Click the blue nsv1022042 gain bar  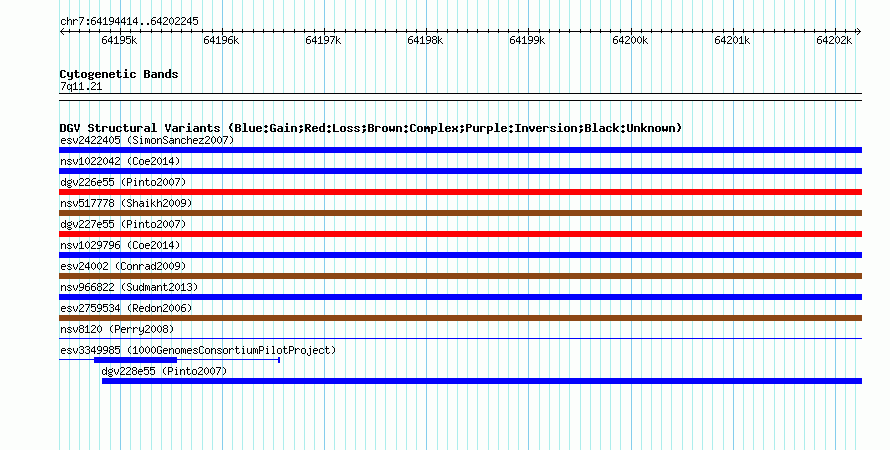click(460, 171)
